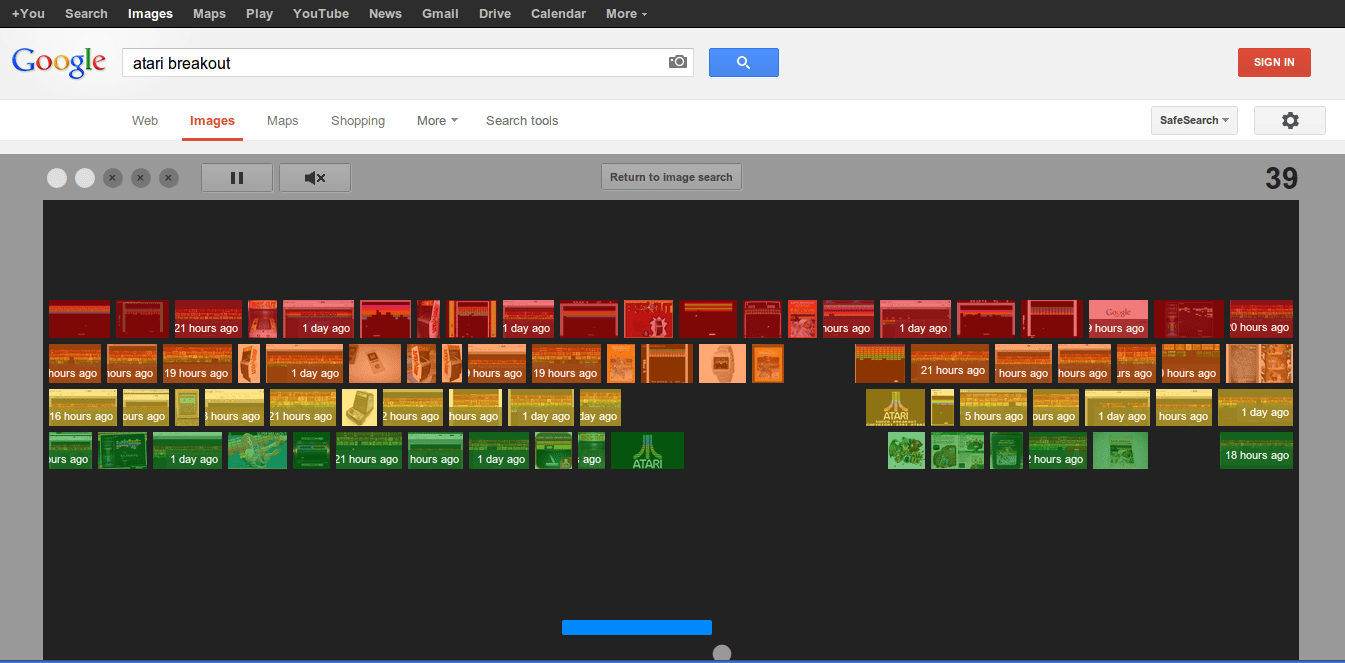Screen dimensions: 1345x663
Task: Click the green ATARI logo brick
Action: 647,450
